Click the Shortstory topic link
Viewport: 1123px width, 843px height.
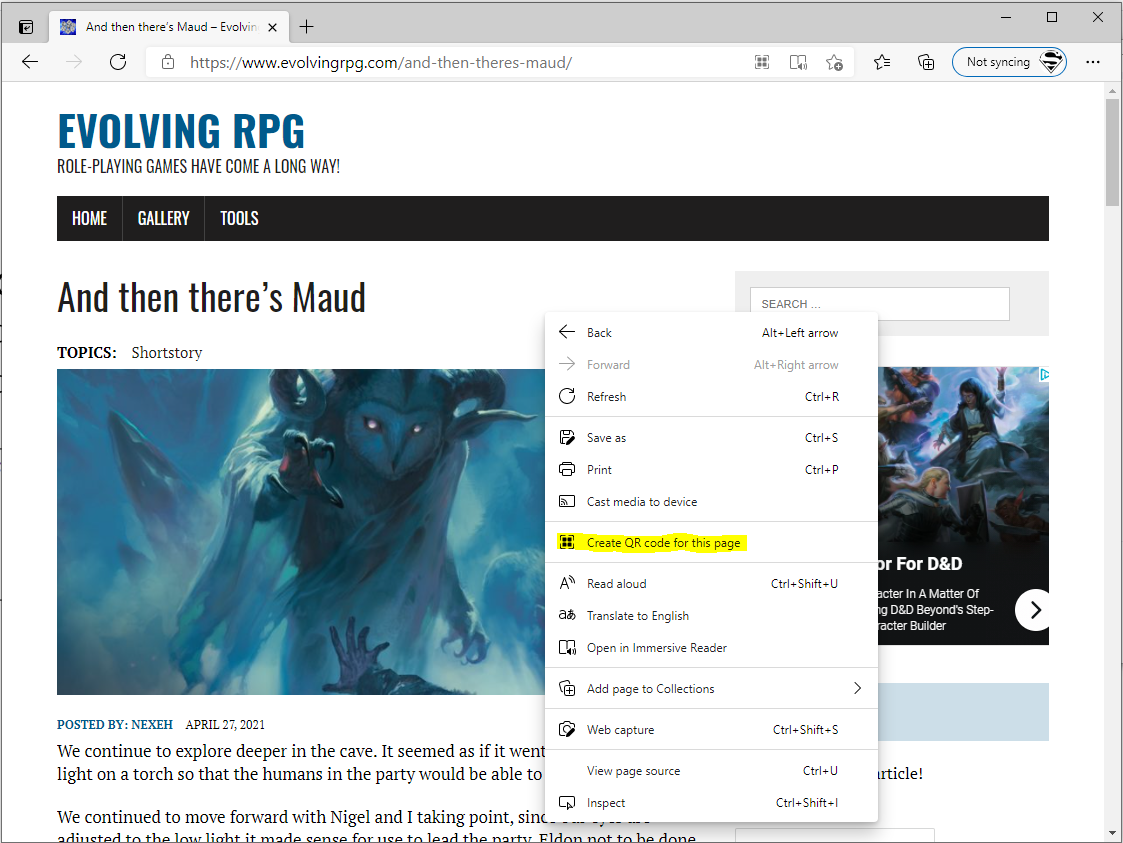[167, 352]
